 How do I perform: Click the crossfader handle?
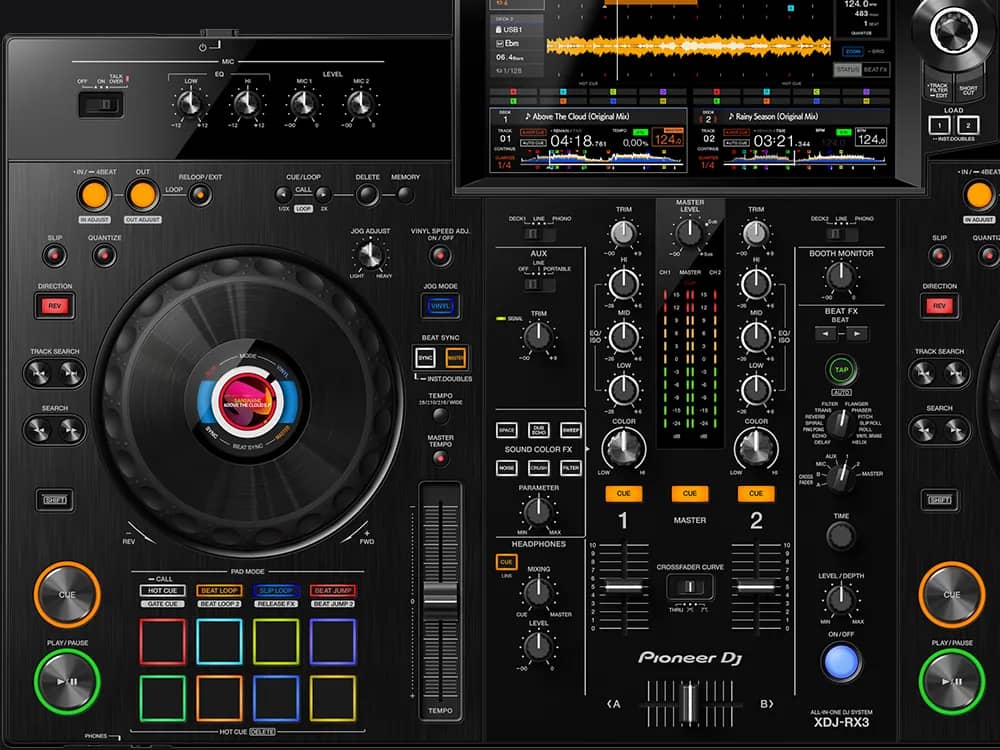pos(689,703)
